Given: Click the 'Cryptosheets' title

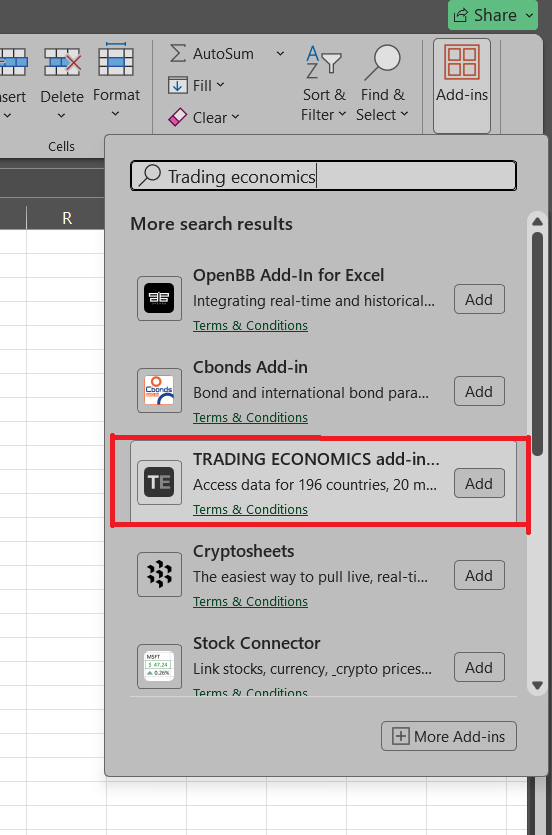Looking at the screenshot, I should pos(243,551).
